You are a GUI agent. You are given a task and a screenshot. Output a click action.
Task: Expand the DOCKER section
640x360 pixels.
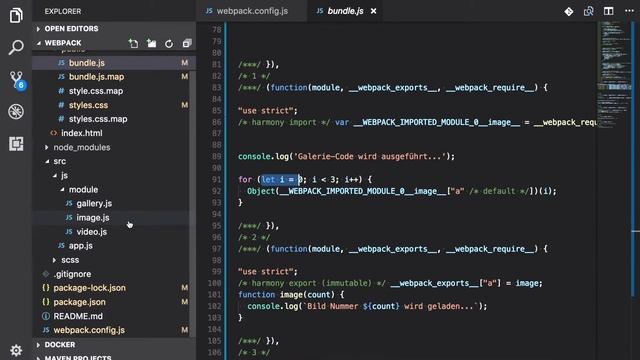pyautogui.click(x=113, y=345)
